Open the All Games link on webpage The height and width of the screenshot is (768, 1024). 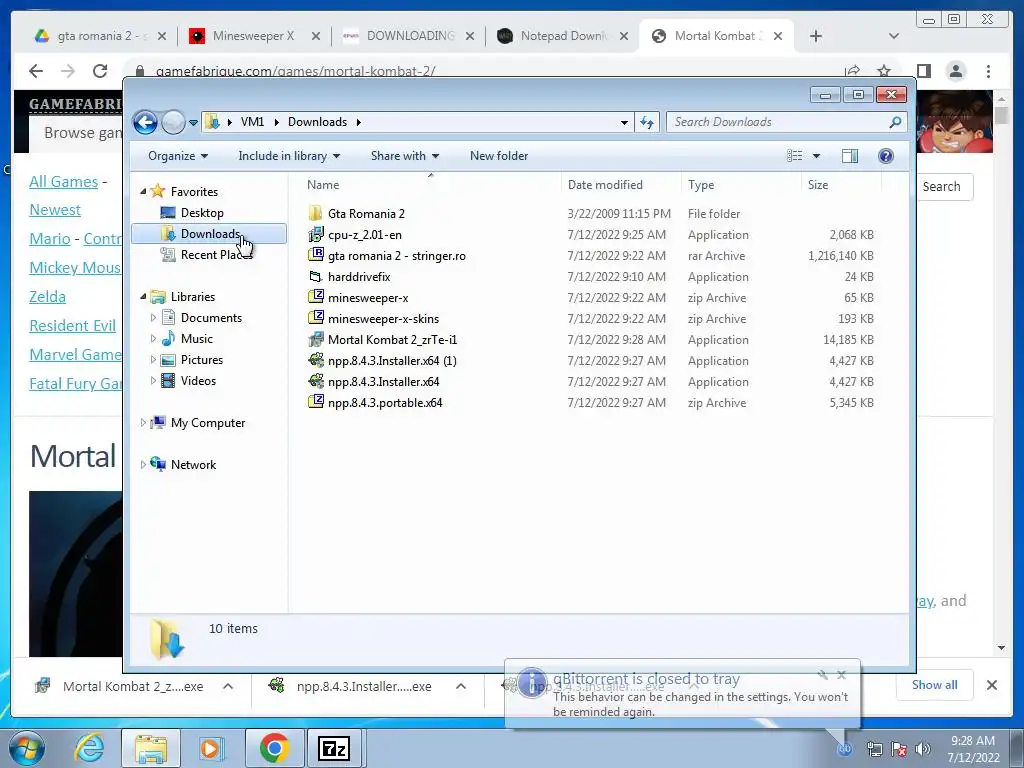point(63,182)
